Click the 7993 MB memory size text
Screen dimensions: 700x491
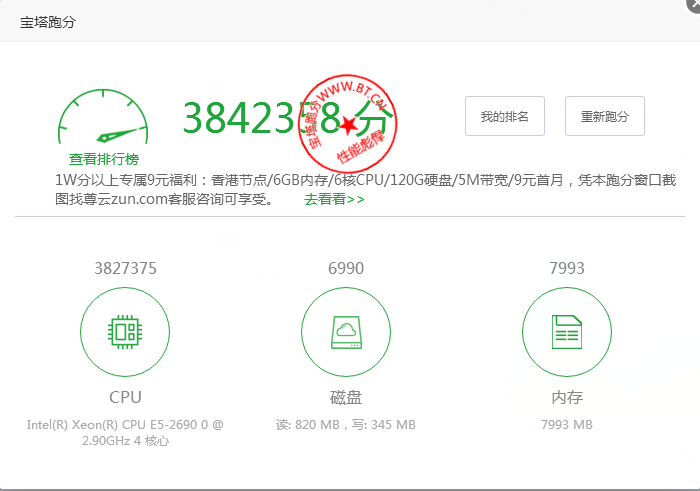tap(567, 424)
